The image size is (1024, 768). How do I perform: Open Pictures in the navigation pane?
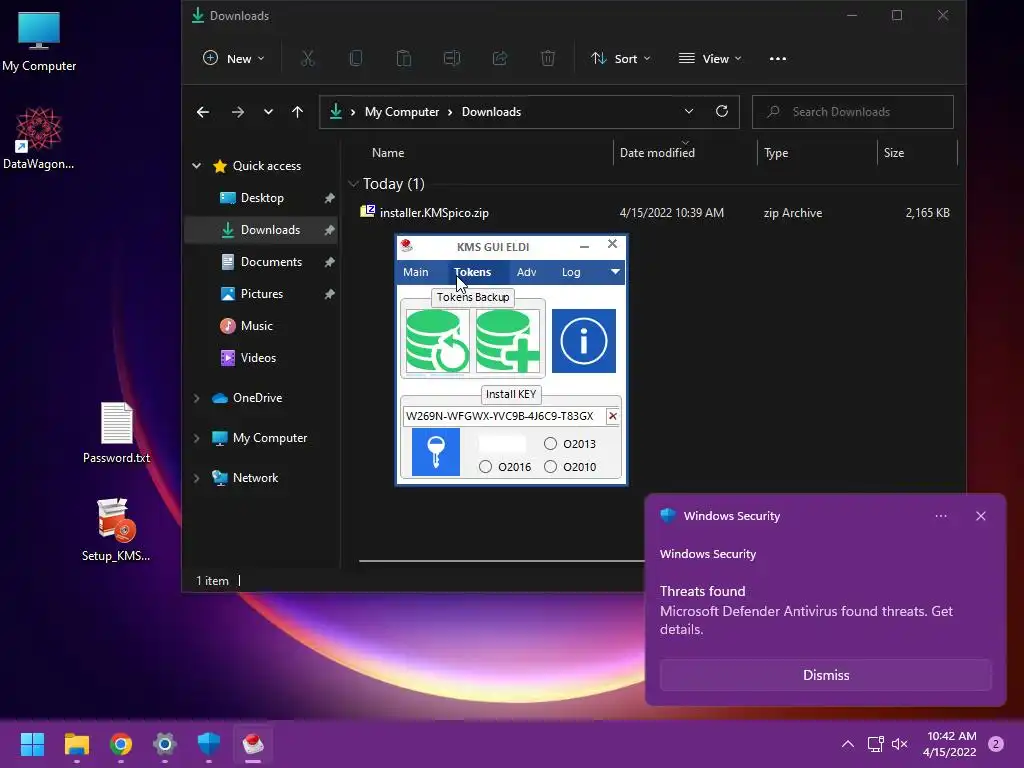coord(261,294)
